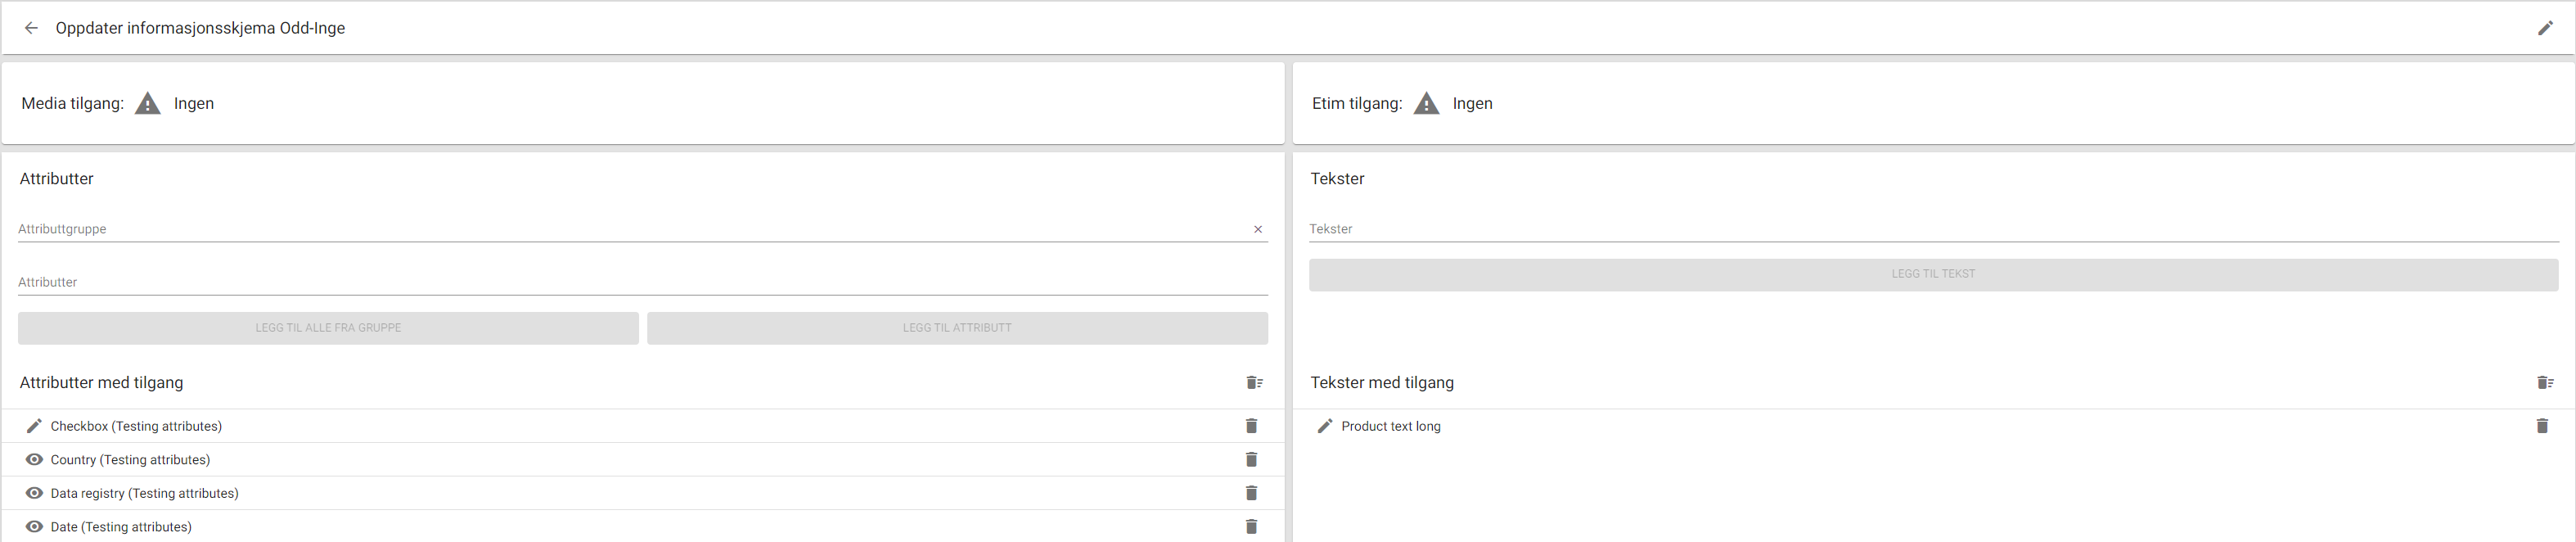The image size is (2576, 542).
Task: Toggle view access eye on Country attribute
Action: click(34, 460)
